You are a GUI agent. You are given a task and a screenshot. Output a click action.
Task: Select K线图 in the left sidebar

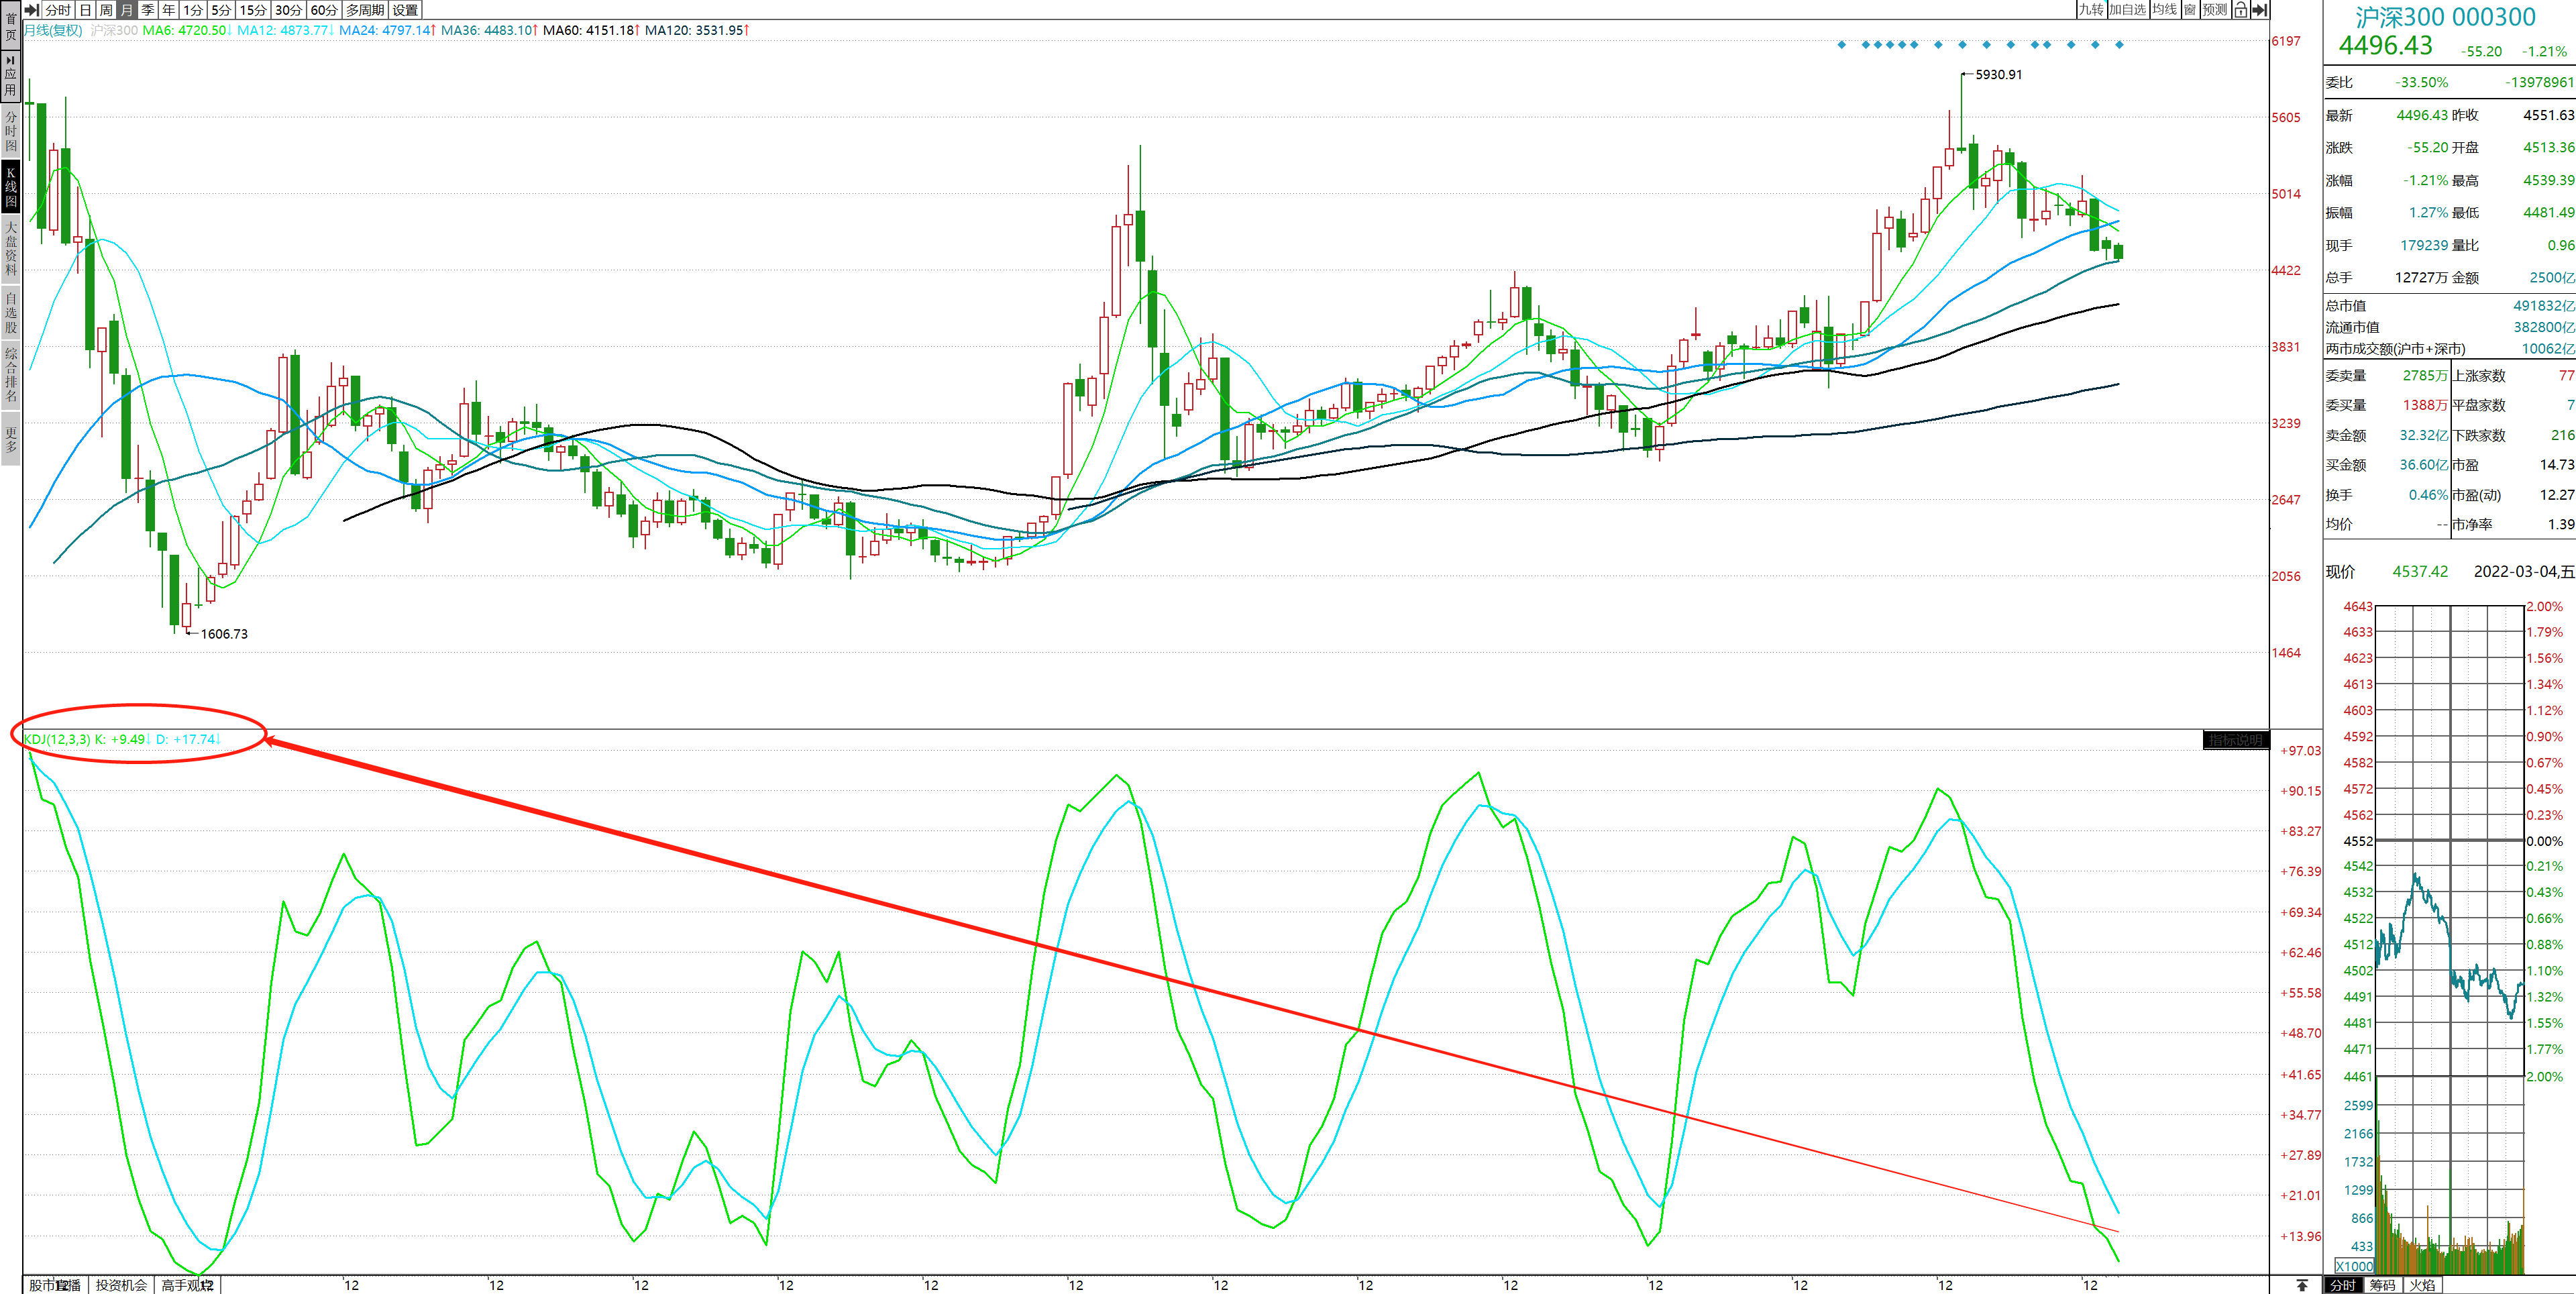click(x=10, y=187)
